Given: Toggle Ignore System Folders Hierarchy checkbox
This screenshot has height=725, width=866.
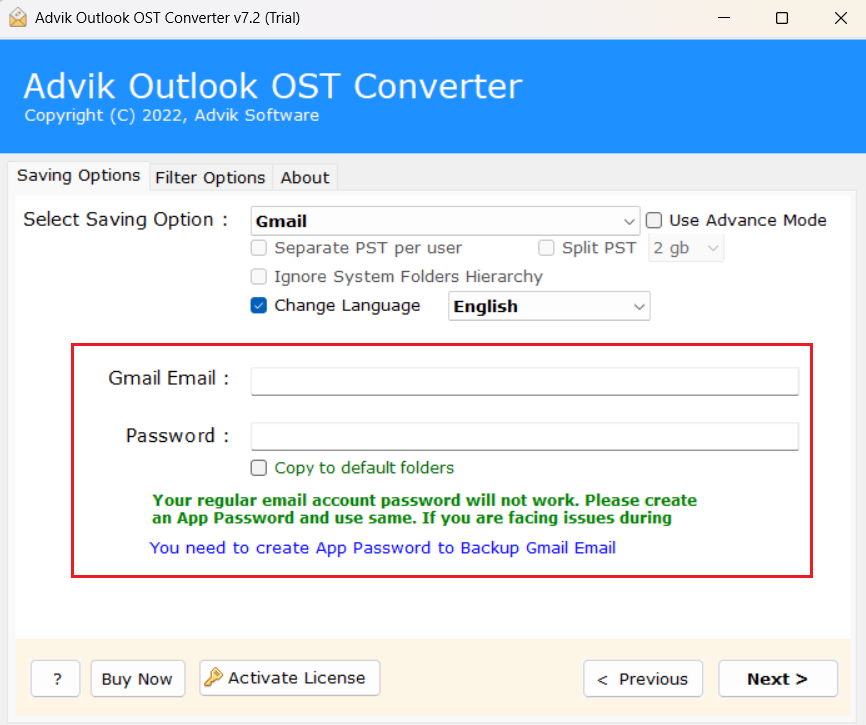Looking at the screenshot, I should pos(258,276).
